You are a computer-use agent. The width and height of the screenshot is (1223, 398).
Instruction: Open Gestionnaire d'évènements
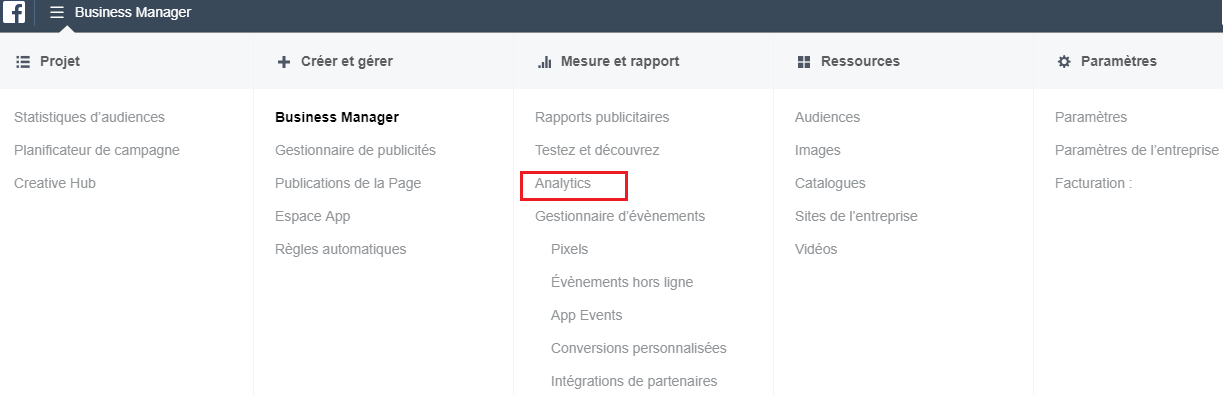coord(620,216)
